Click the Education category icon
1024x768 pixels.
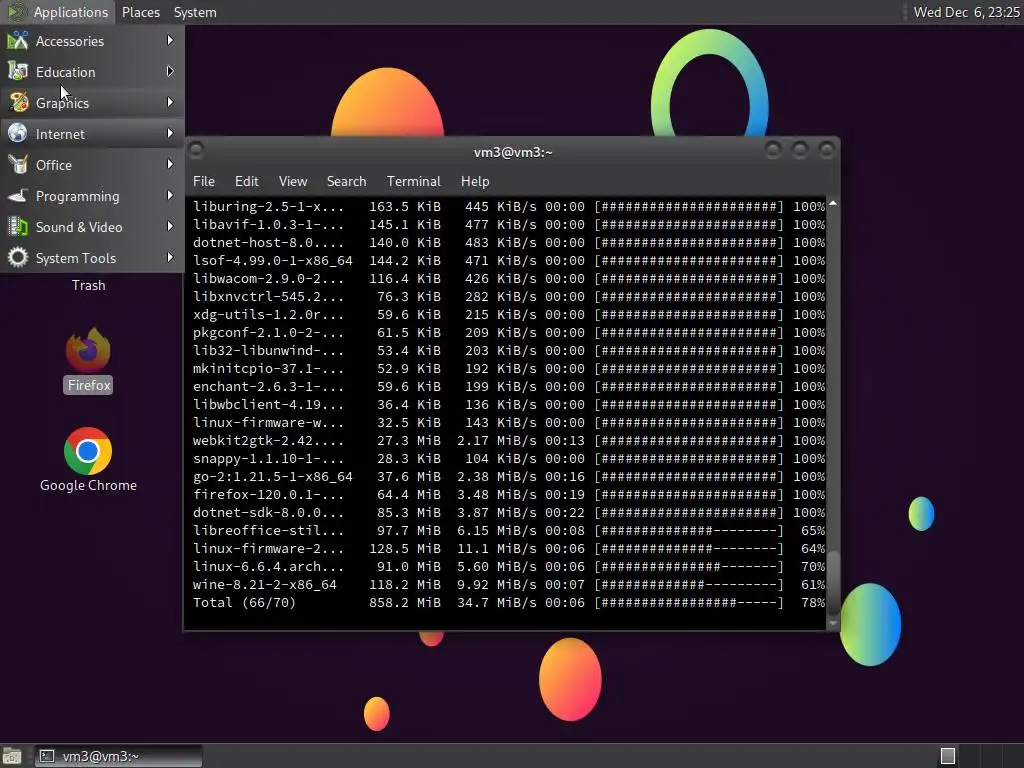point(18,71)
